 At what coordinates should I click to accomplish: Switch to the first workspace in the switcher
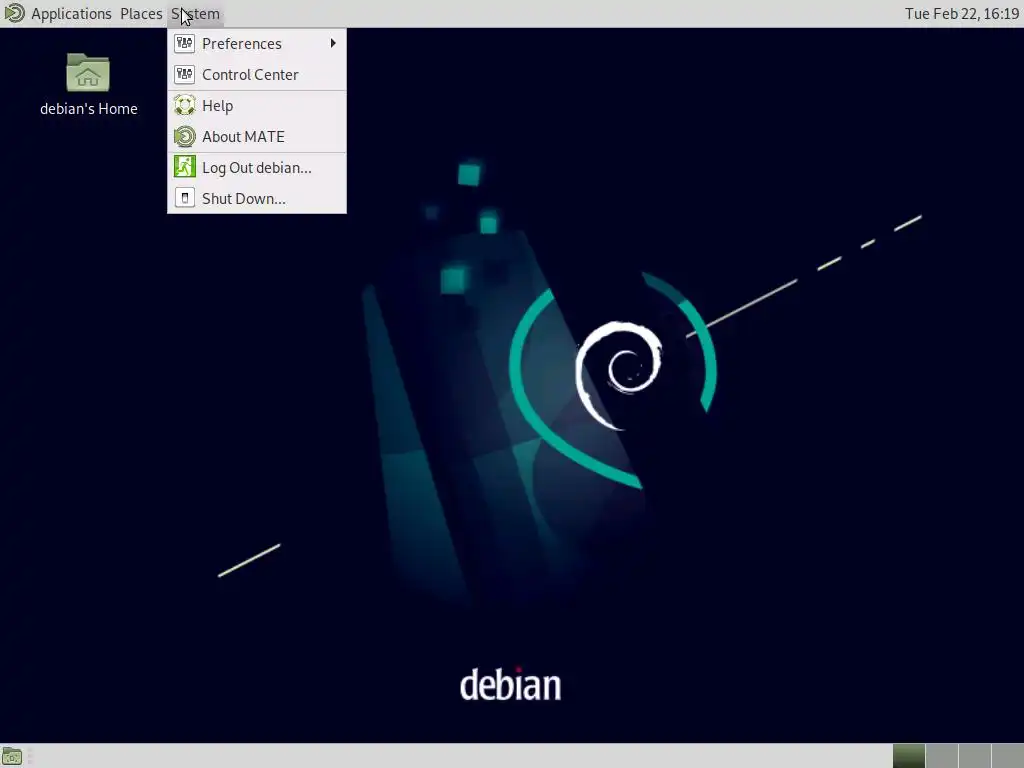[909, 756]
